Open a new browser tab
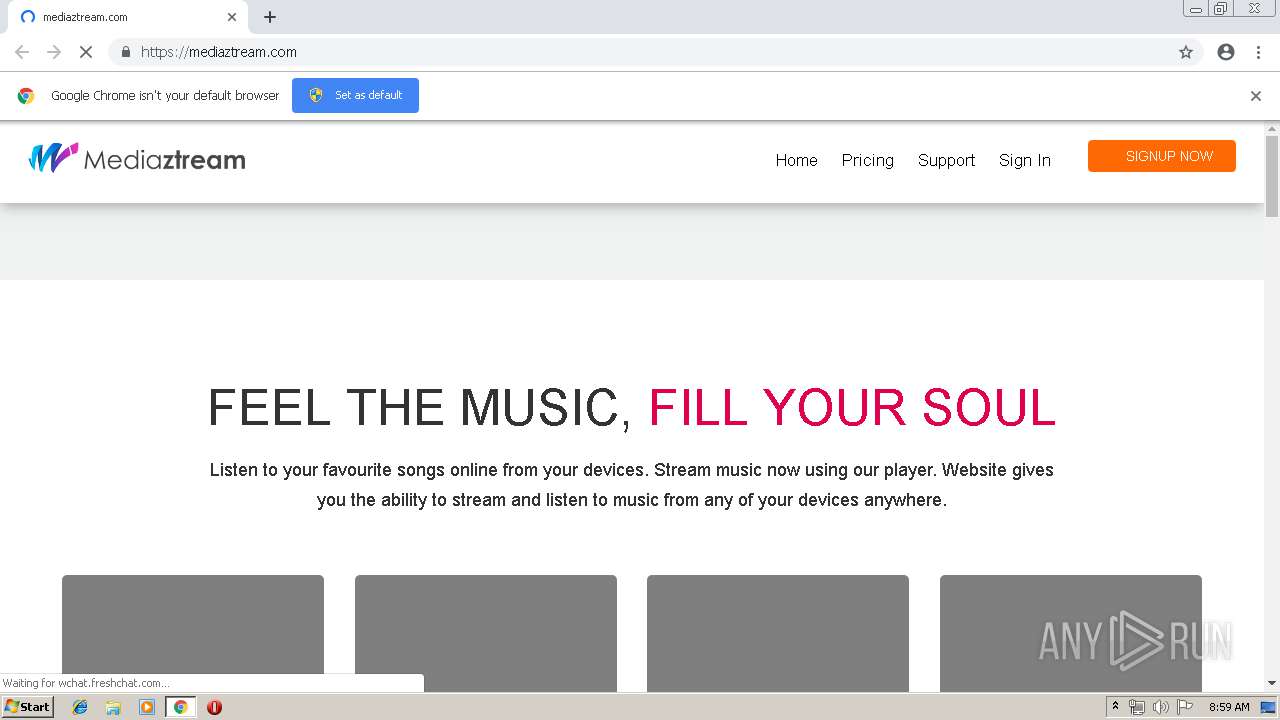 pyautogui.click(x=270, y=17)
